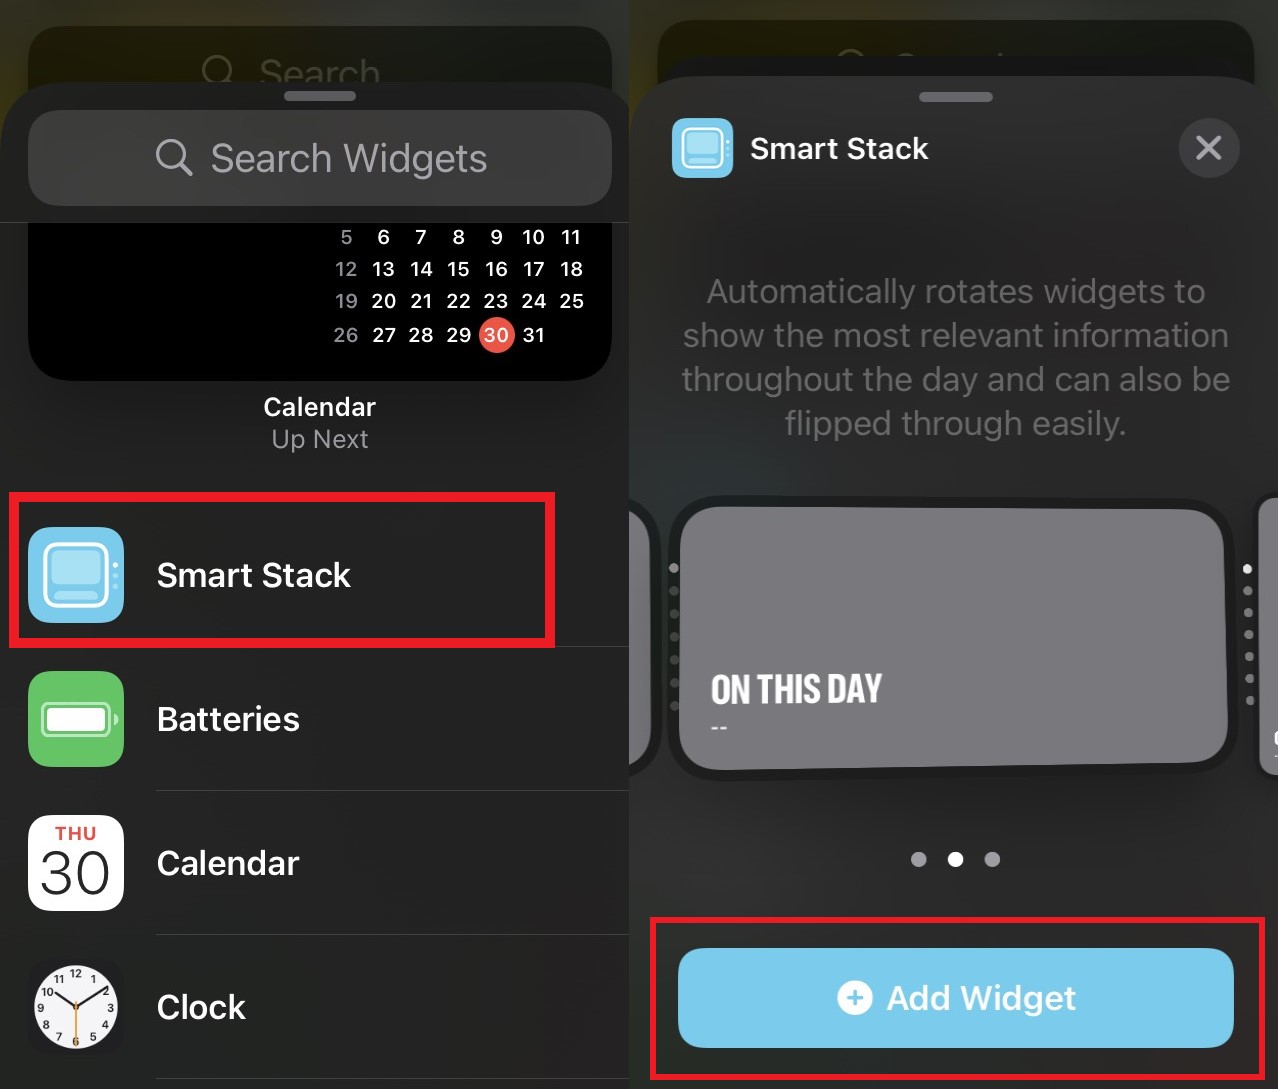This screenshot has height=1089, width=1278.
Task: Tap the Smart Stack icon in widget list
Action: 76,575
